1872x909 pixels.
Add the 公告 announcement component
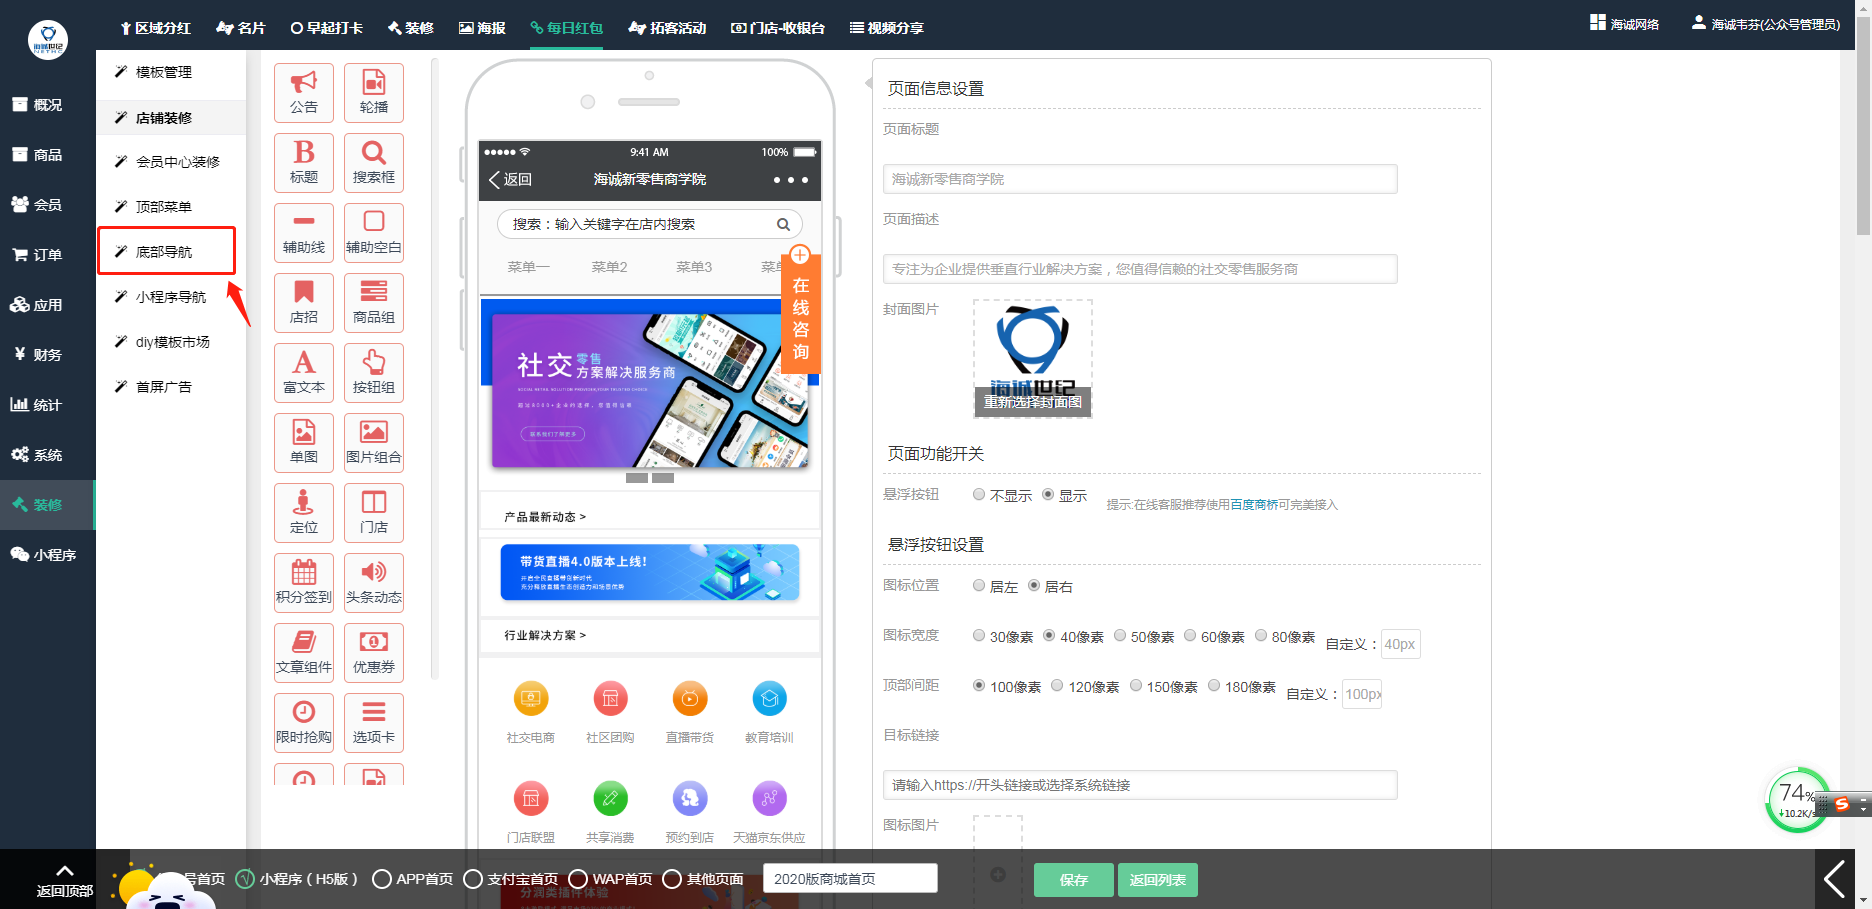(304, 93)
